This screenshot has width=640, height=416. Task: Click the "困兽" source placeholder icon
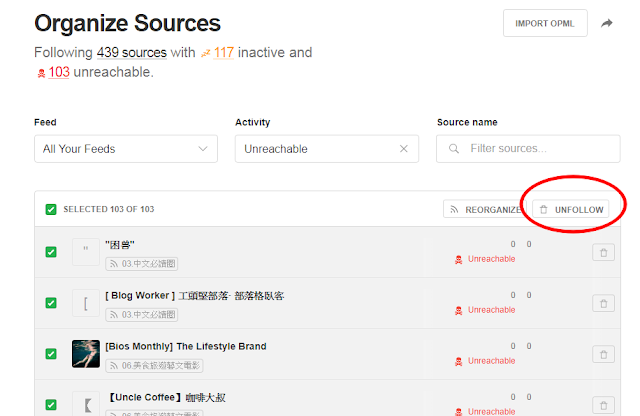click(86, 252)
